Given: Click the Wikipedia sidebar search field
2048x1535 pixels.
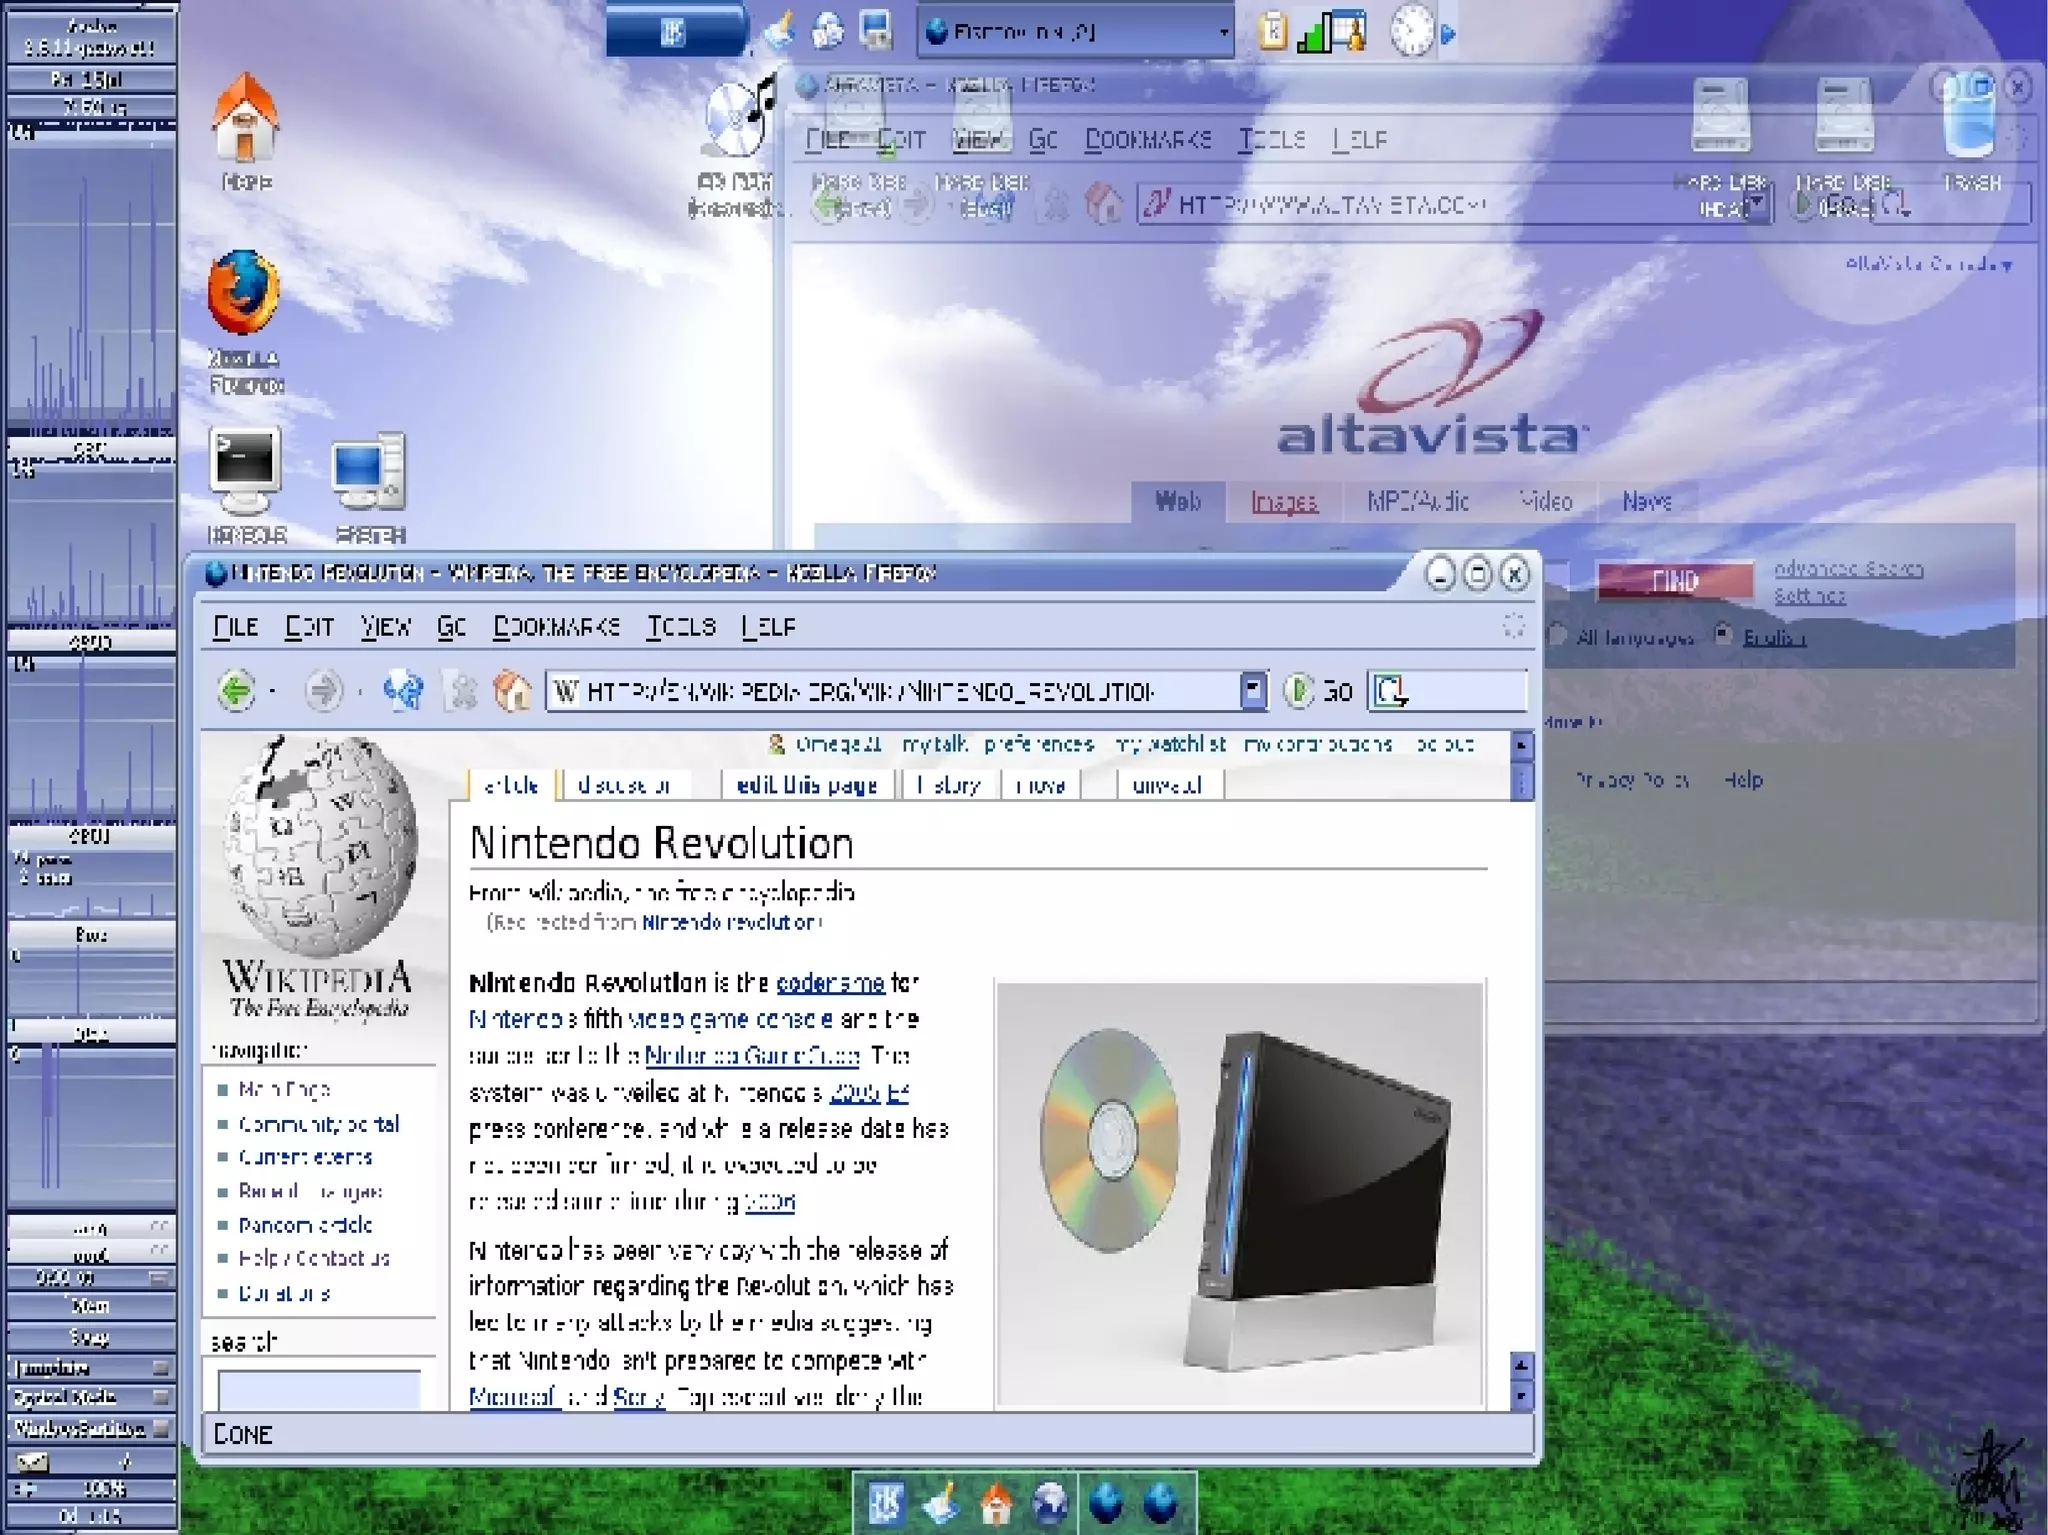Looking at the screenshot, I should click(318, 1390).
